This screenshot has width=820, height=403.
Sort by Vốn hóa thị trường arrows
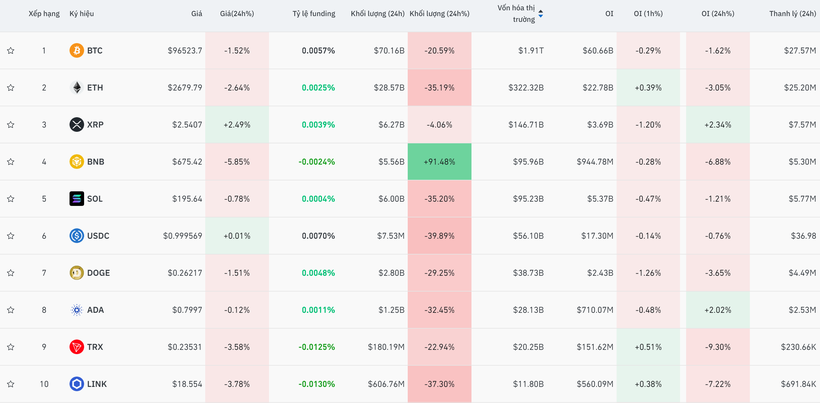click(x=541, y=14)
